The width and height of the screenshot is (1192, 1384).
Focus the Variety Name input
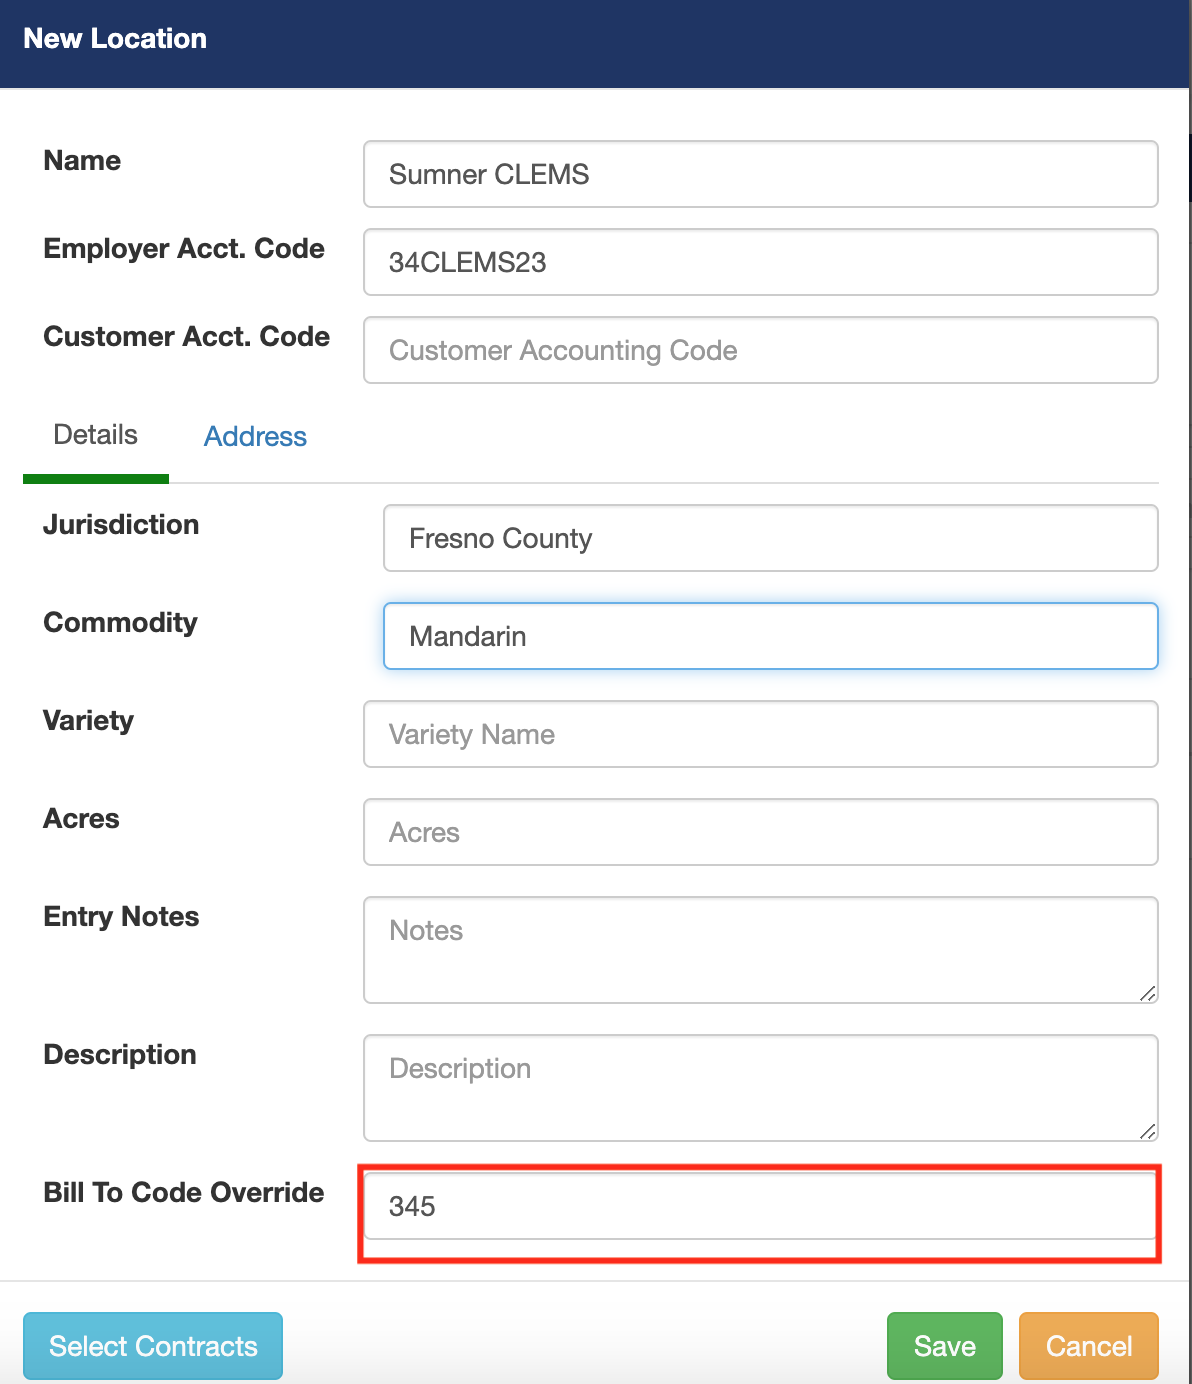tap(760, 734)
